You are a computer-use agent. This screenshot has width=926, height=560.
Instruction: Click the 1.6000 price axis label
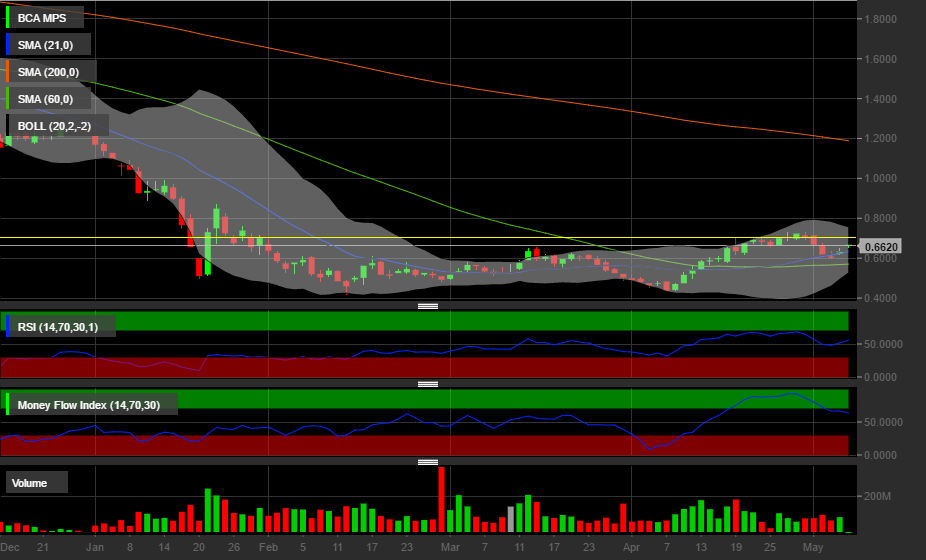tap(880, 59)
